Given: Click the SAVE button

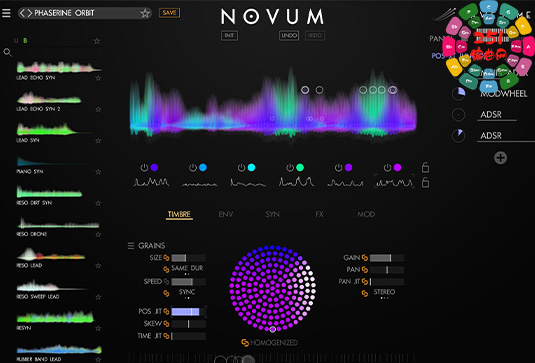Looking at the screenshot, I should (x=169, y=13).
